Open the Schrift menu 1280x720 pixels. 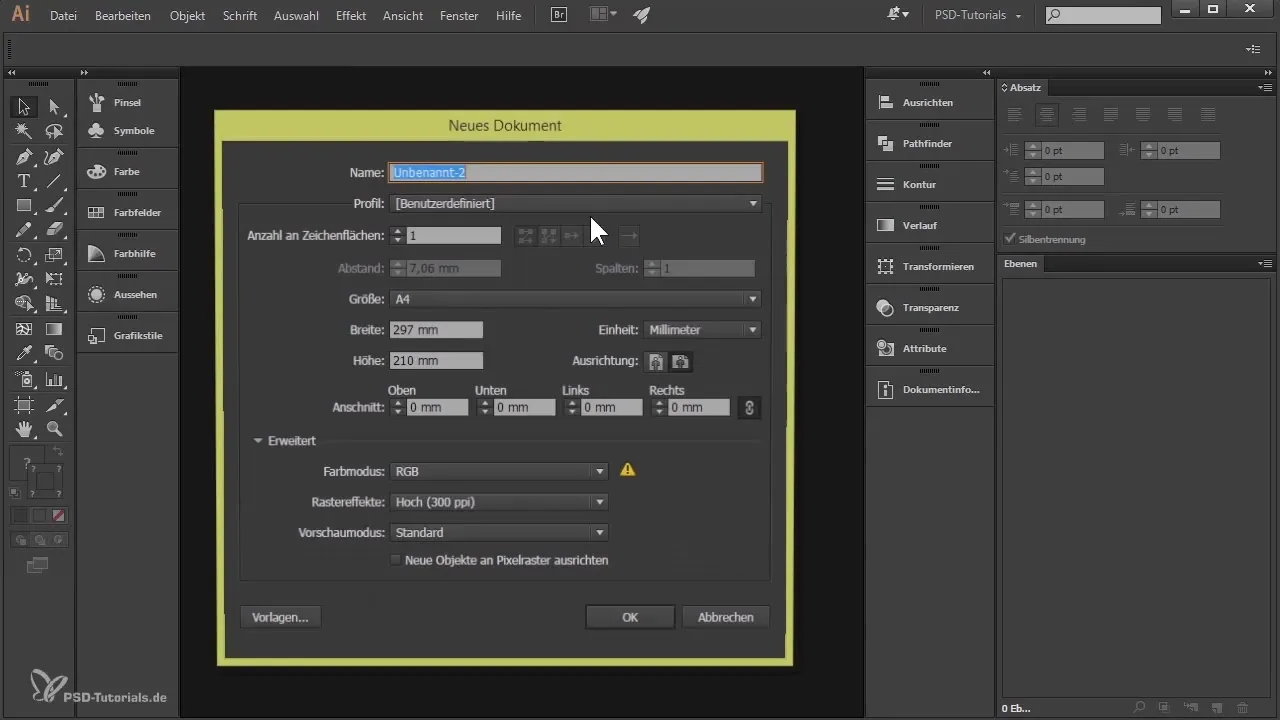(x=240, y=16)
